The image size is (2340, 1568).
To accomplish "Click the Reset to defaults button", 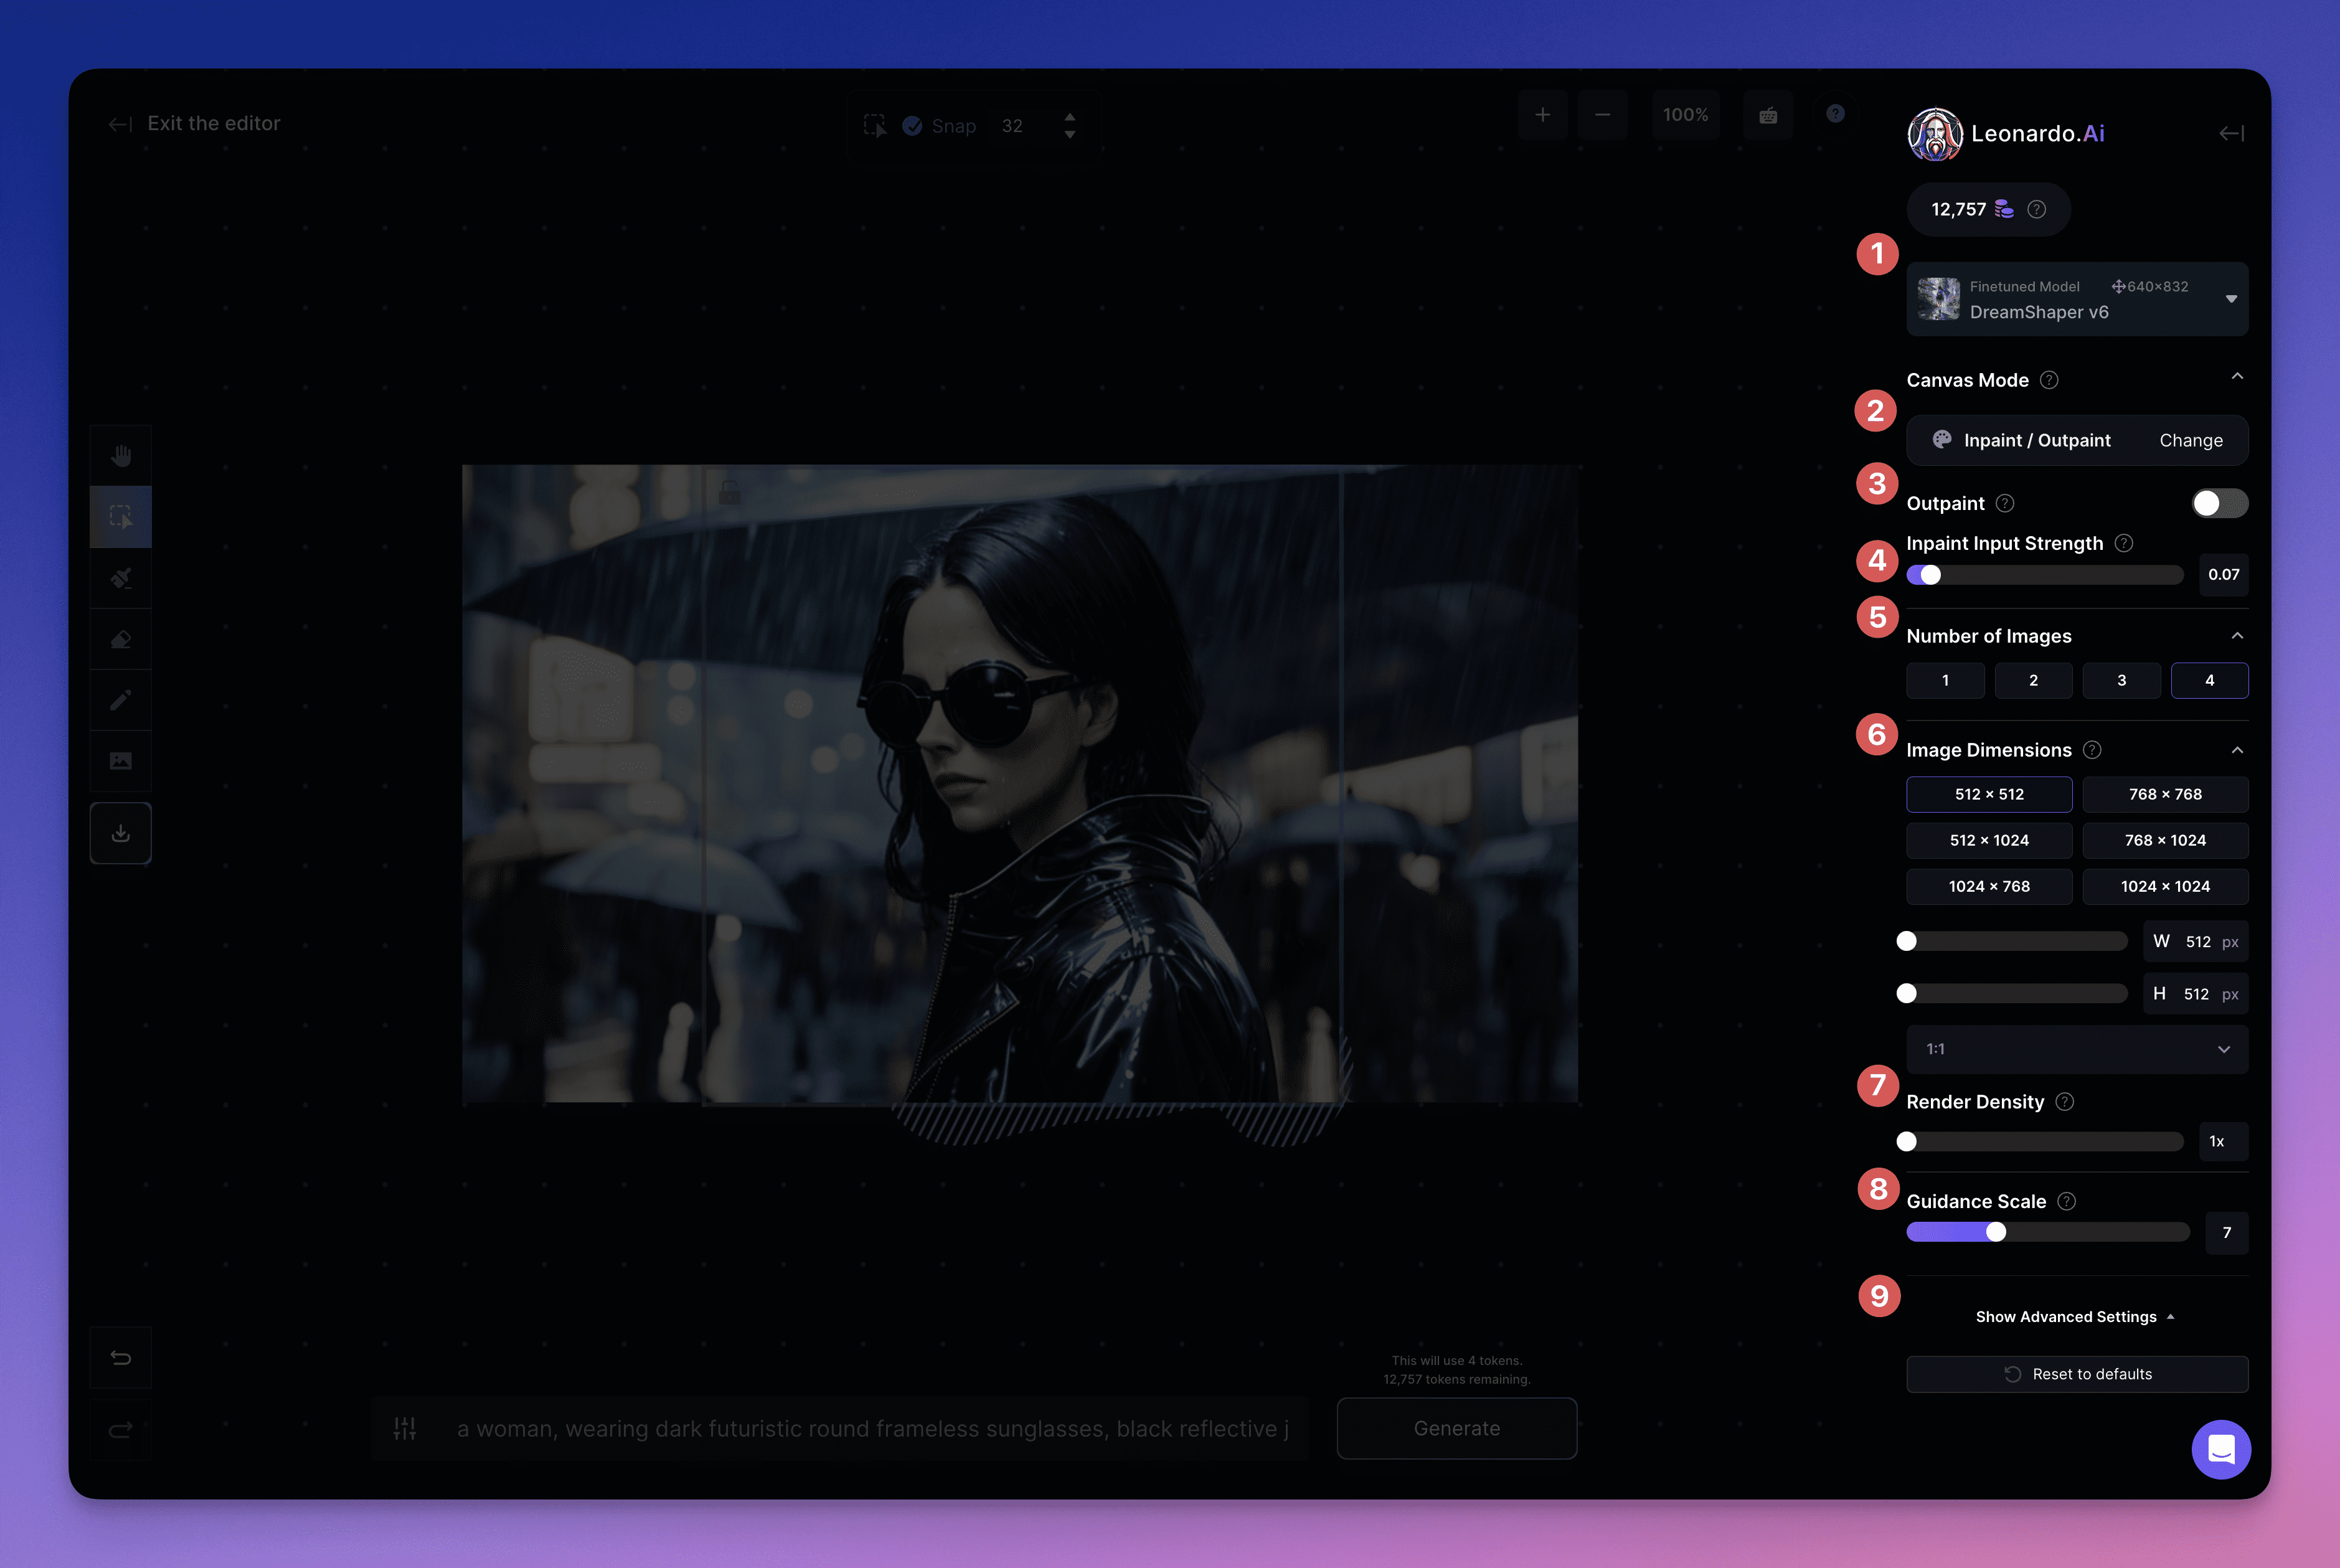I will [2077, 1374].
